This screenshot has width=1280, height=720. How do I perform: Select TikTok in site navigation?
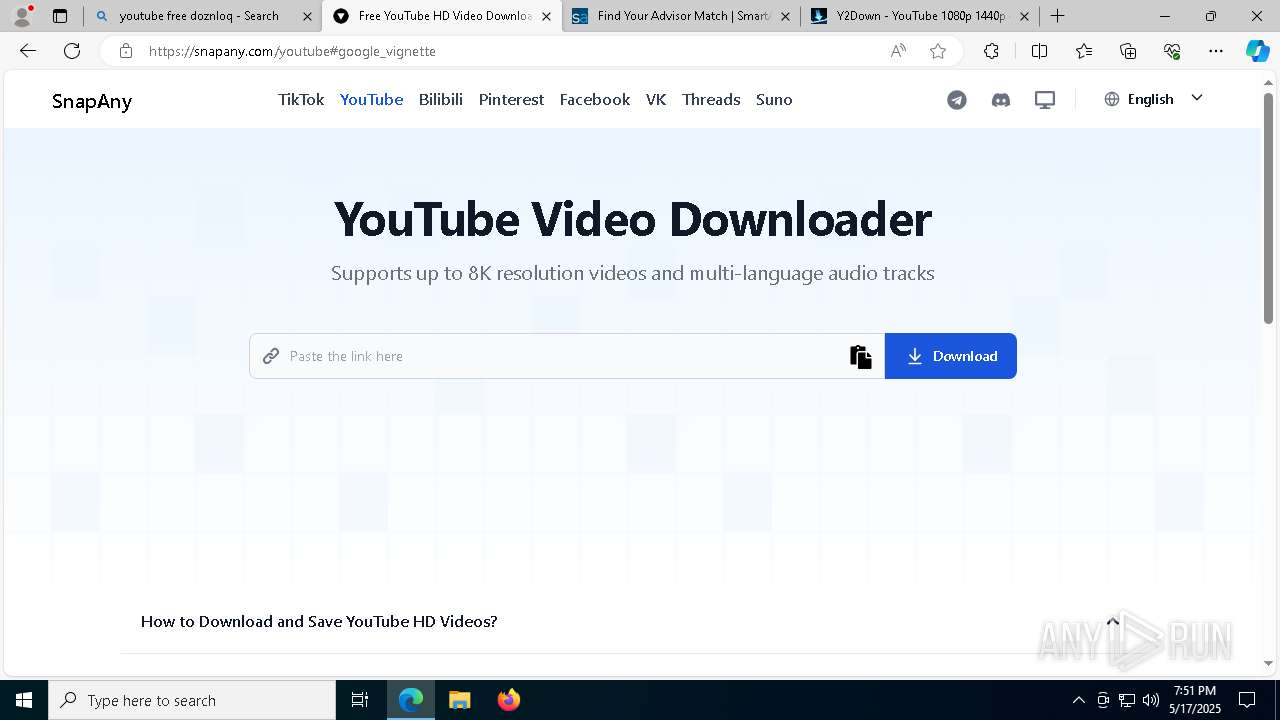pyautogui.click(x=301, y=99)
